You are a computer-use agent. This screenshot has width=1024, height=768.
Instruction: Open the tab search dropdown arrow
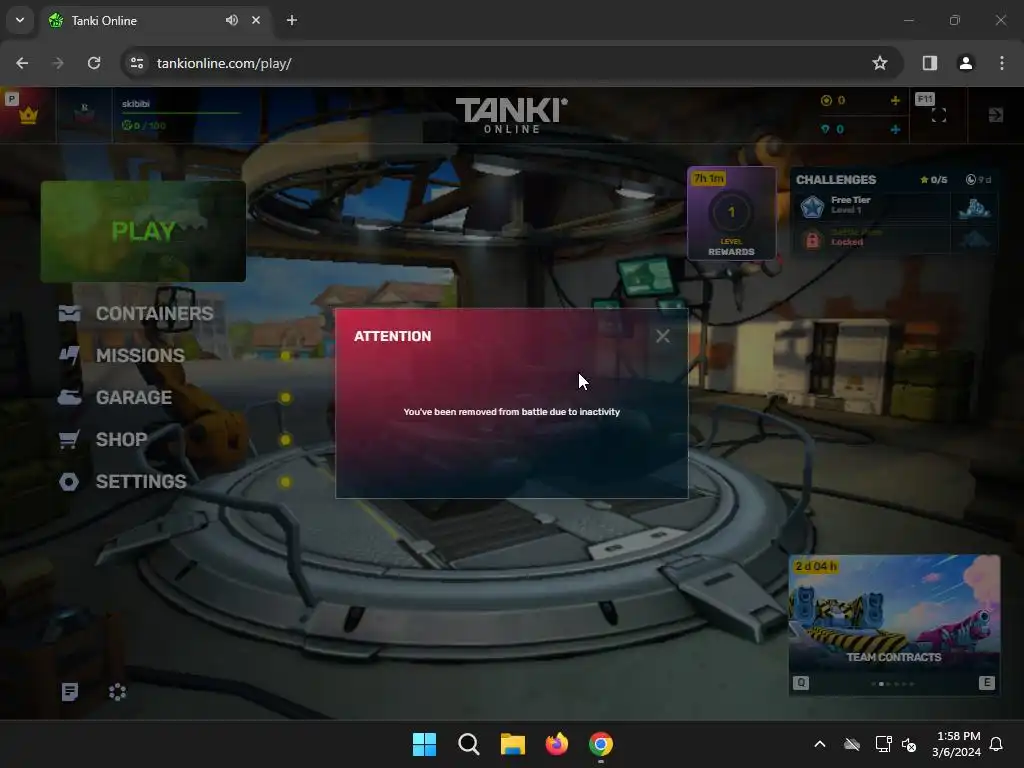click(20, 20)
